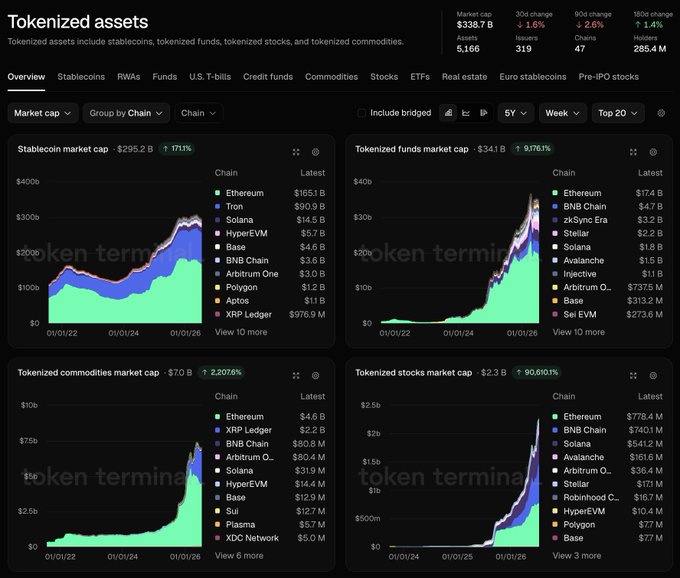This screenshot has width=680, height=578.
Task: Select the line chart type icon
Action: [x=466, y=113]
